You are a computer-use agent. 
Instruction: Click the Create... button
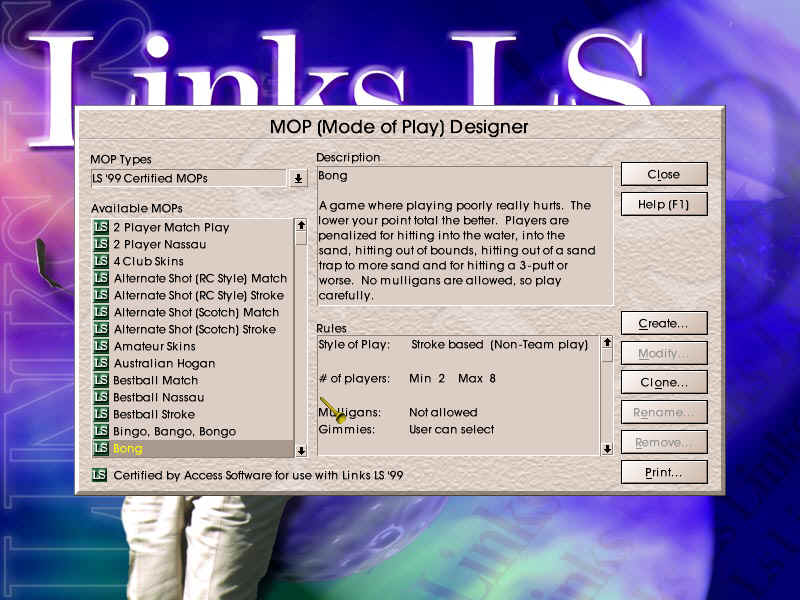coord(664,323)
